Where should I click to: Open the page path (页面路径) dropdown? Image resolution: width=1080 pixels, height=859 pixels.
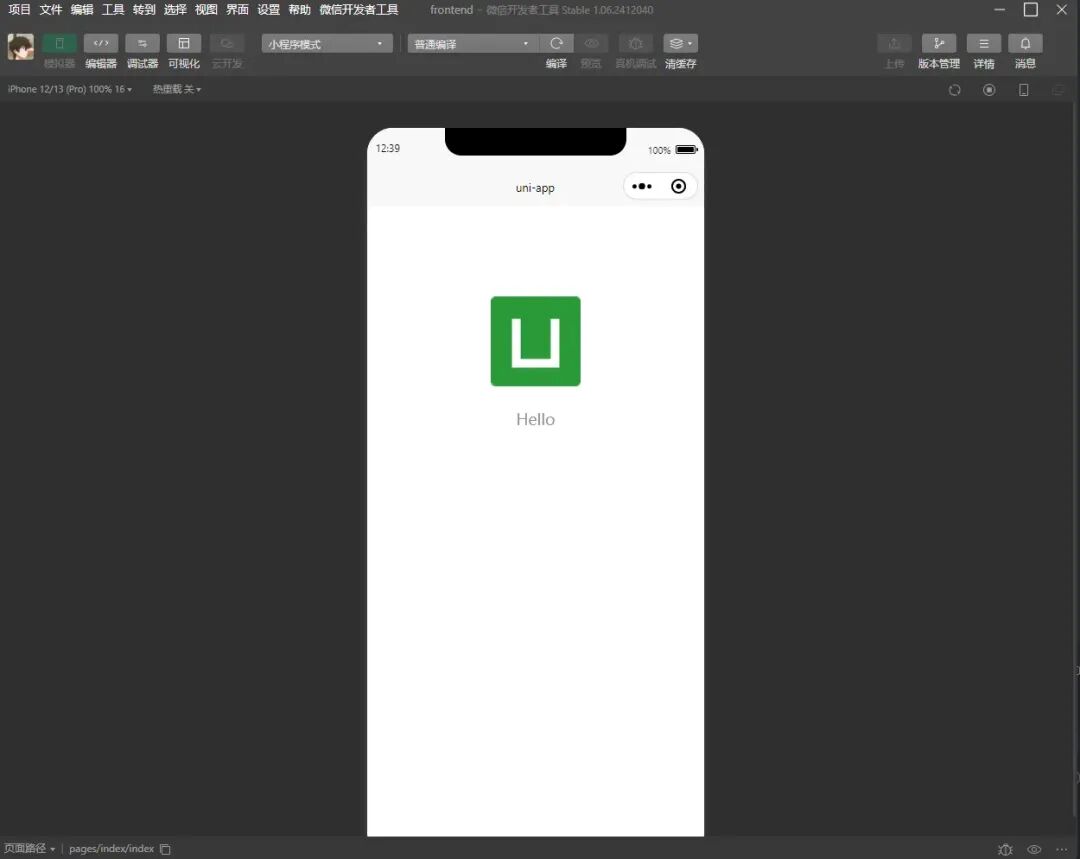click(x=30, y=849)
